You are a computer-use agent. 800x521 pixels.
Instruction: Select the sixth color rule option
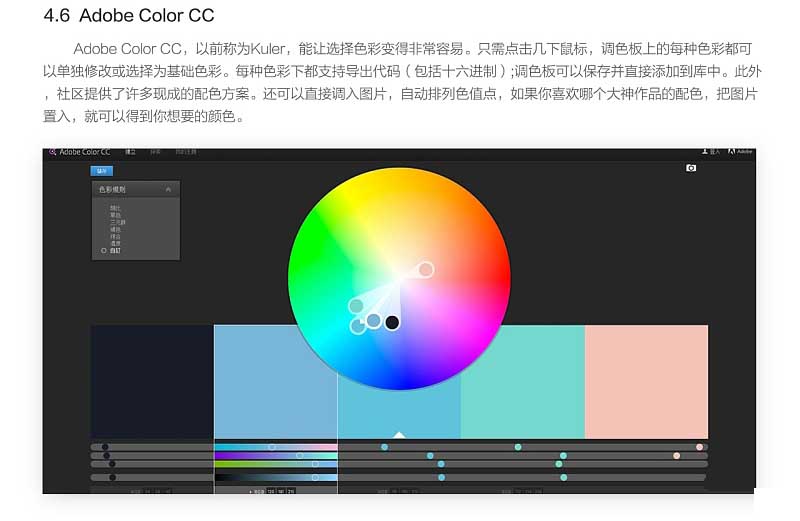(x=115, y=243)
